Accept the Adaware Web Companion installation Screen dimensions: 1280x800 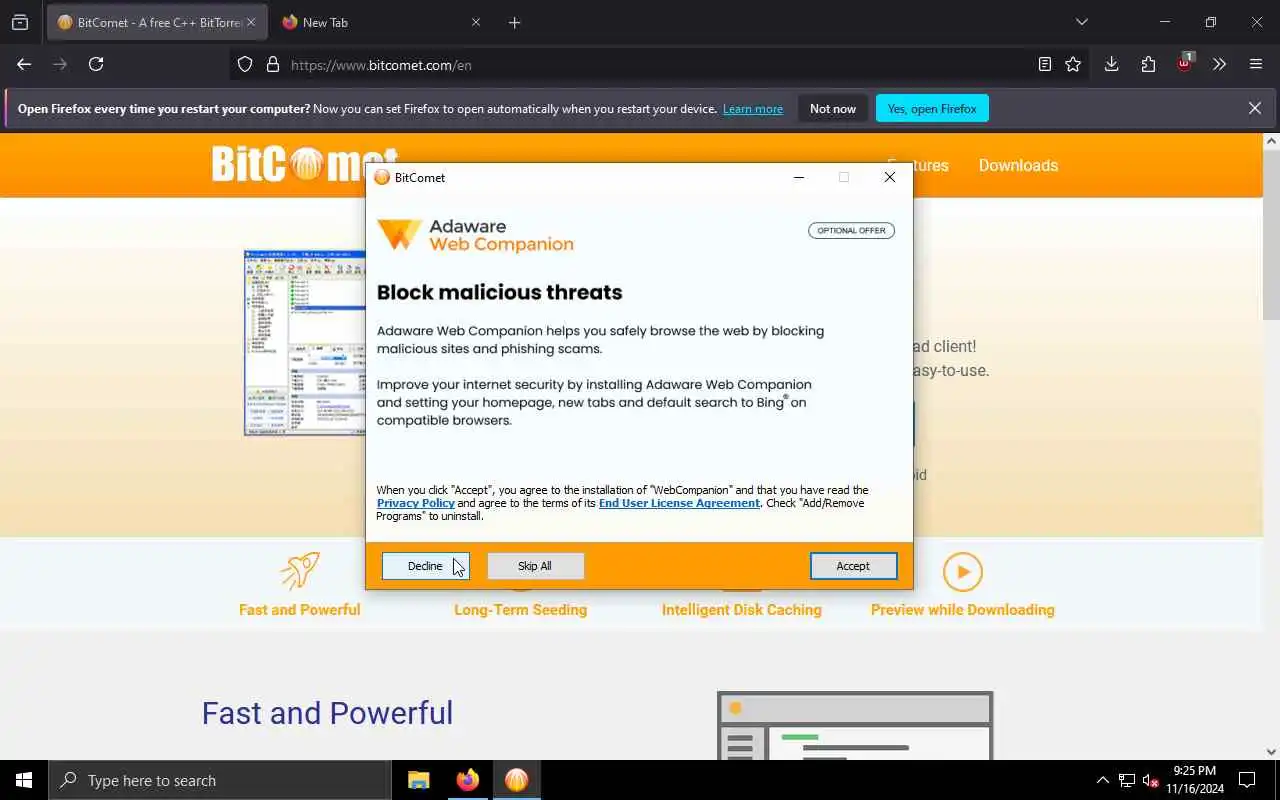pos(853,566)
